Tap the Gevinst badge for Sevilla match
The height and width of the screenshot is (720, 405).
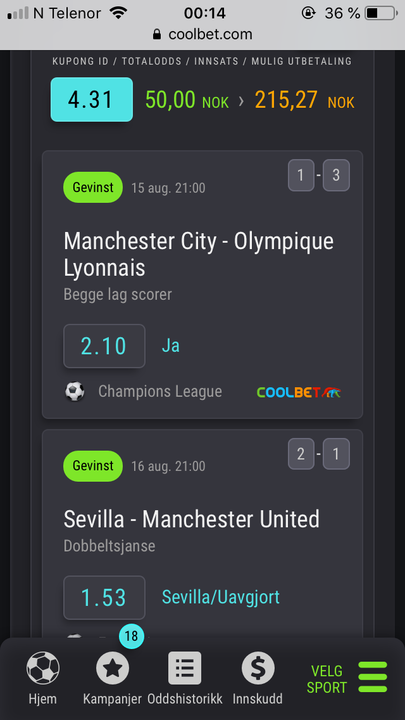pyautogui.click(x=93, y=466)
